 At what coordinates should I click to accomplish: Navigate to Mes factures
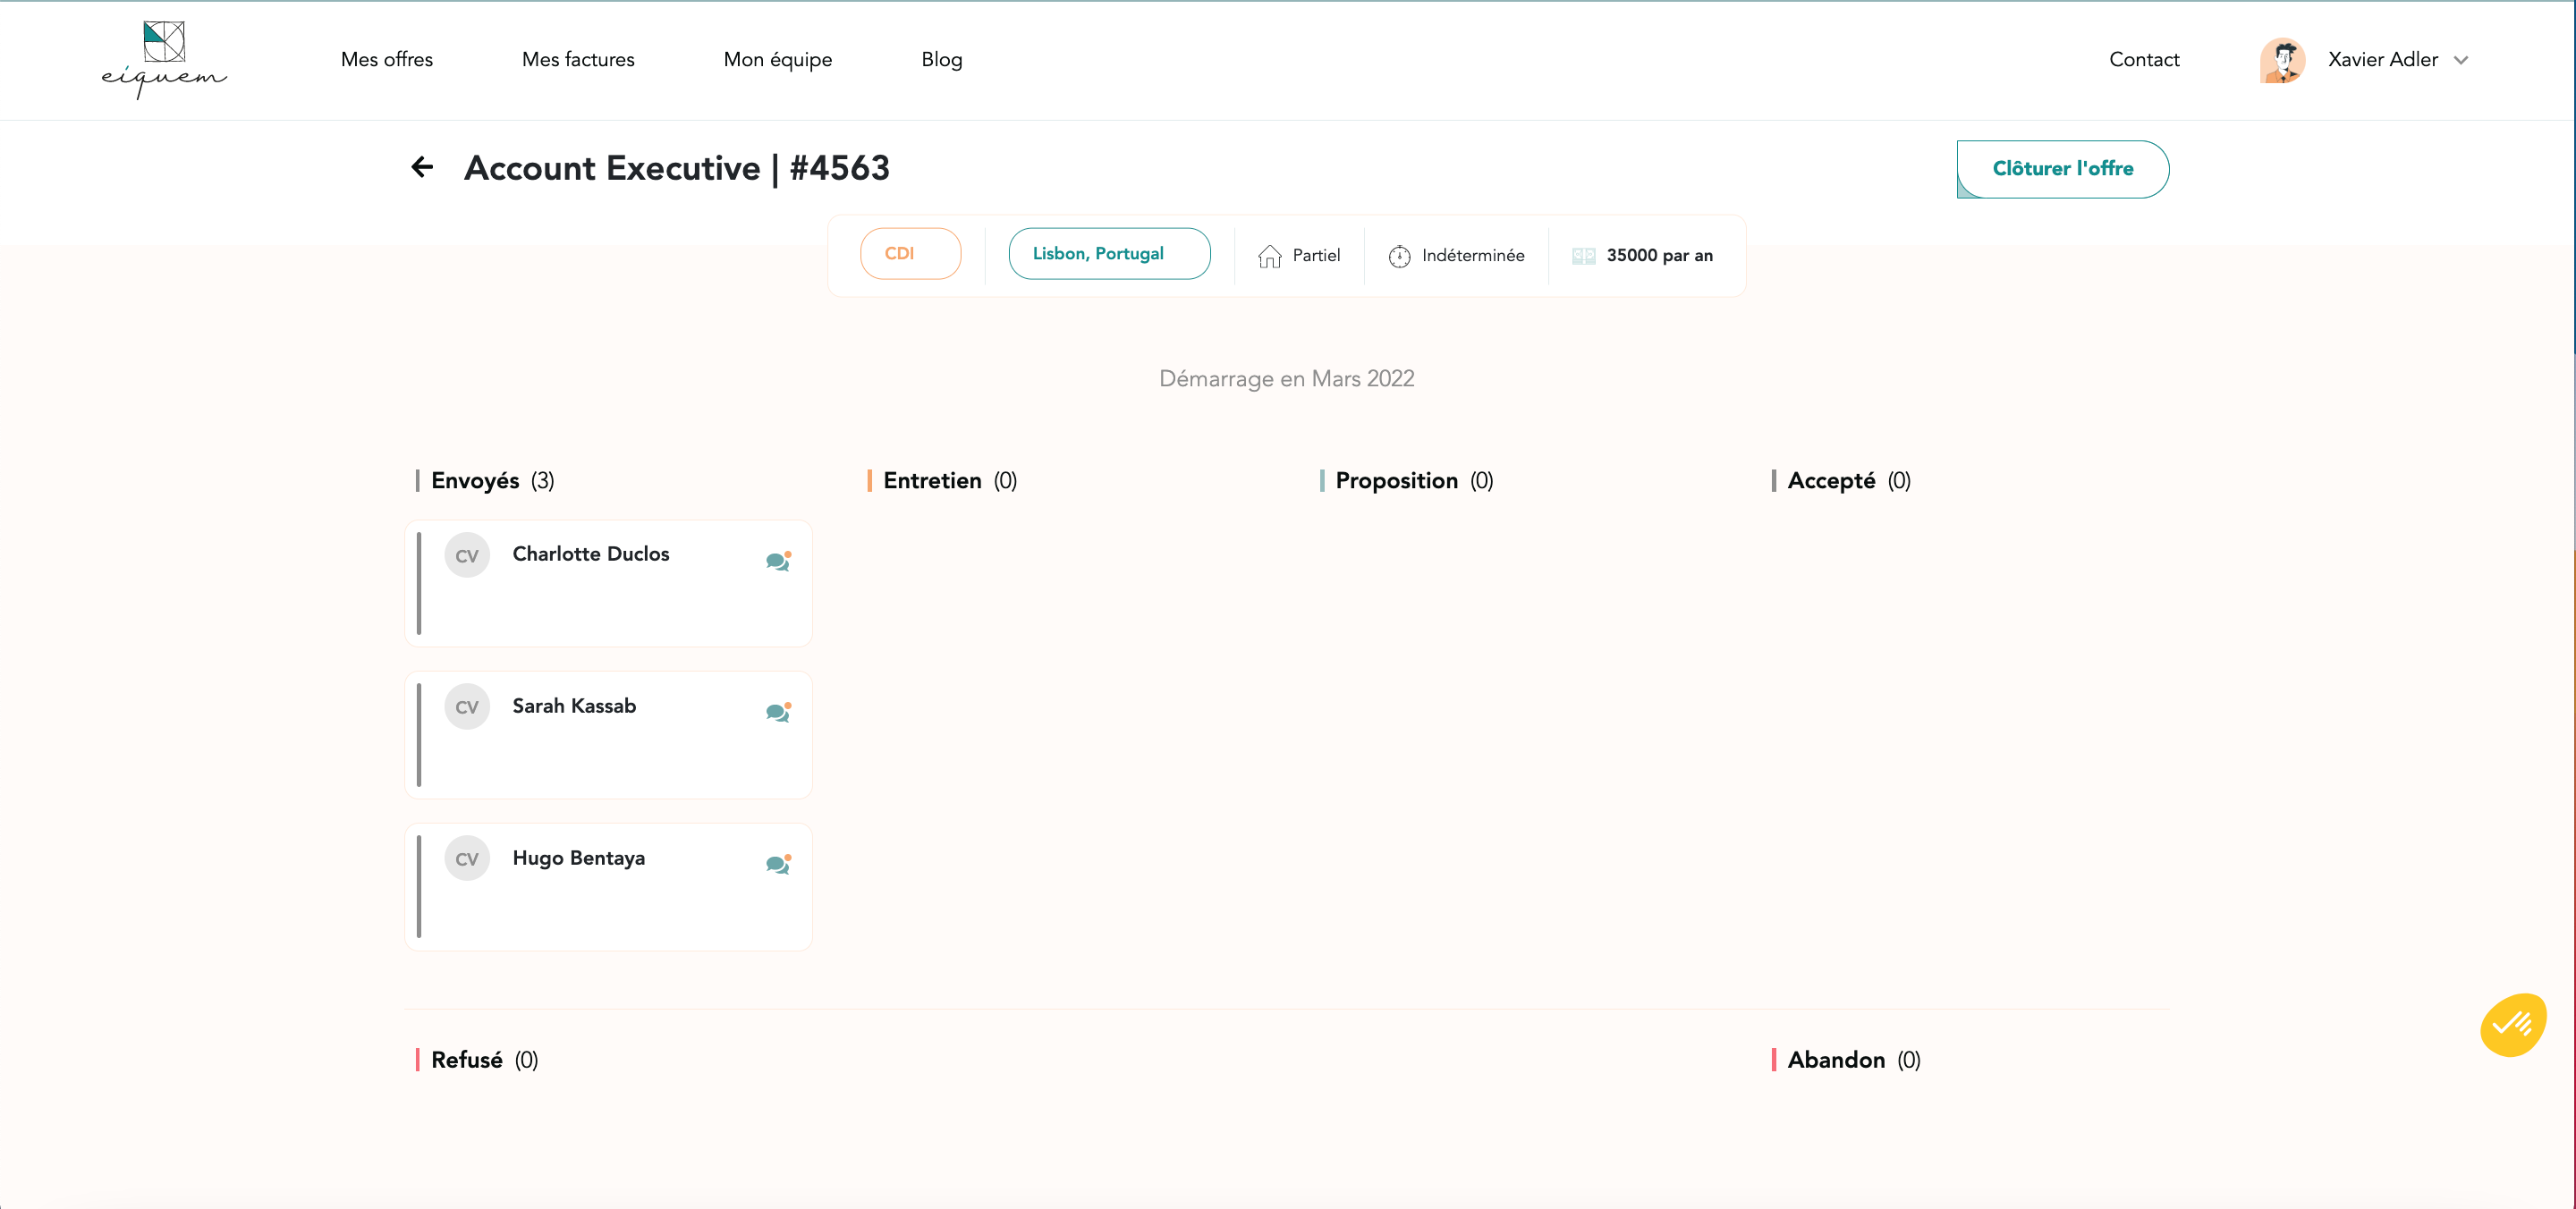(x=578, y=60)
